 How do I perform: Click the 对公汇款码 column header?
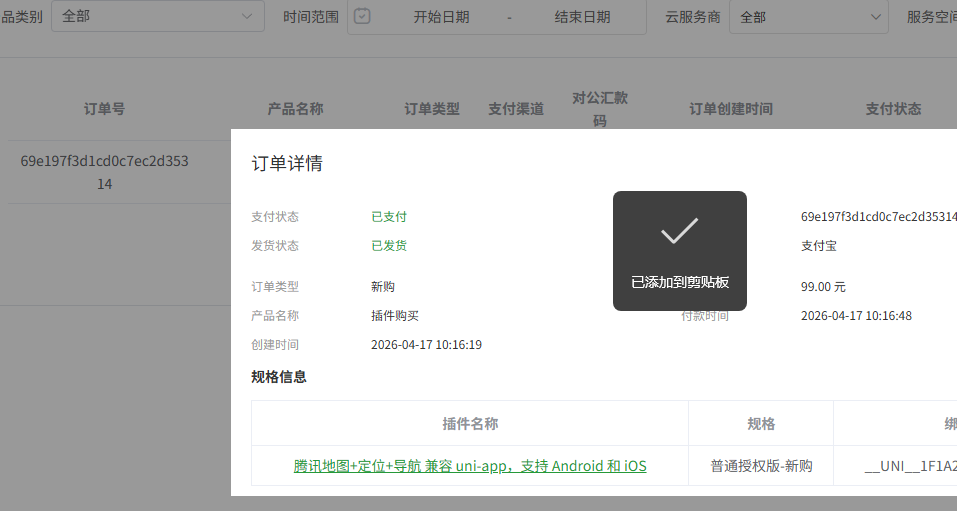(x=600, y=109)
